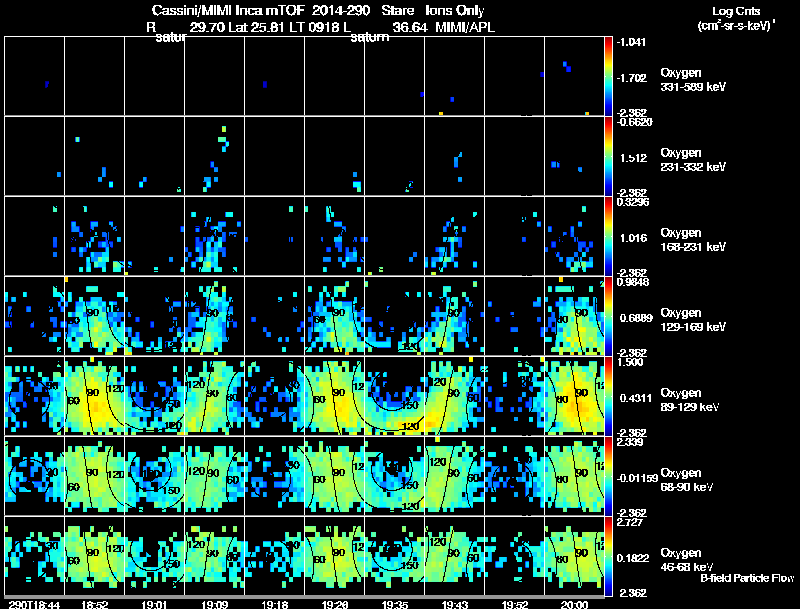
Task: Click the '19:43' time axis label
Action: pyautogui.click(x=455, y=604)
